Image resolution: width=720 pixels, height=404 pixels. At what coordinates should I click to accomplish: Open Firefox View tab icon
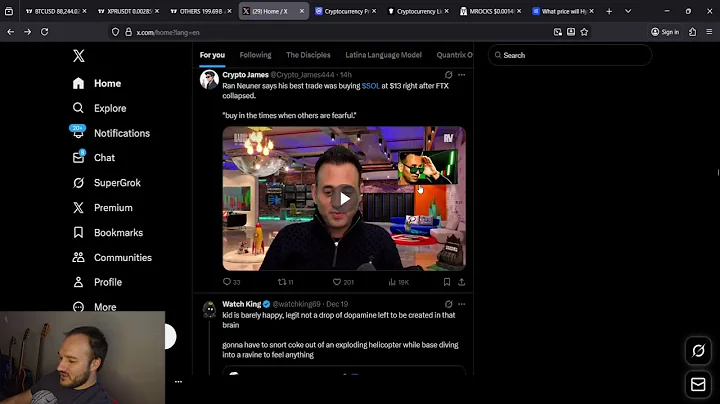9,11
